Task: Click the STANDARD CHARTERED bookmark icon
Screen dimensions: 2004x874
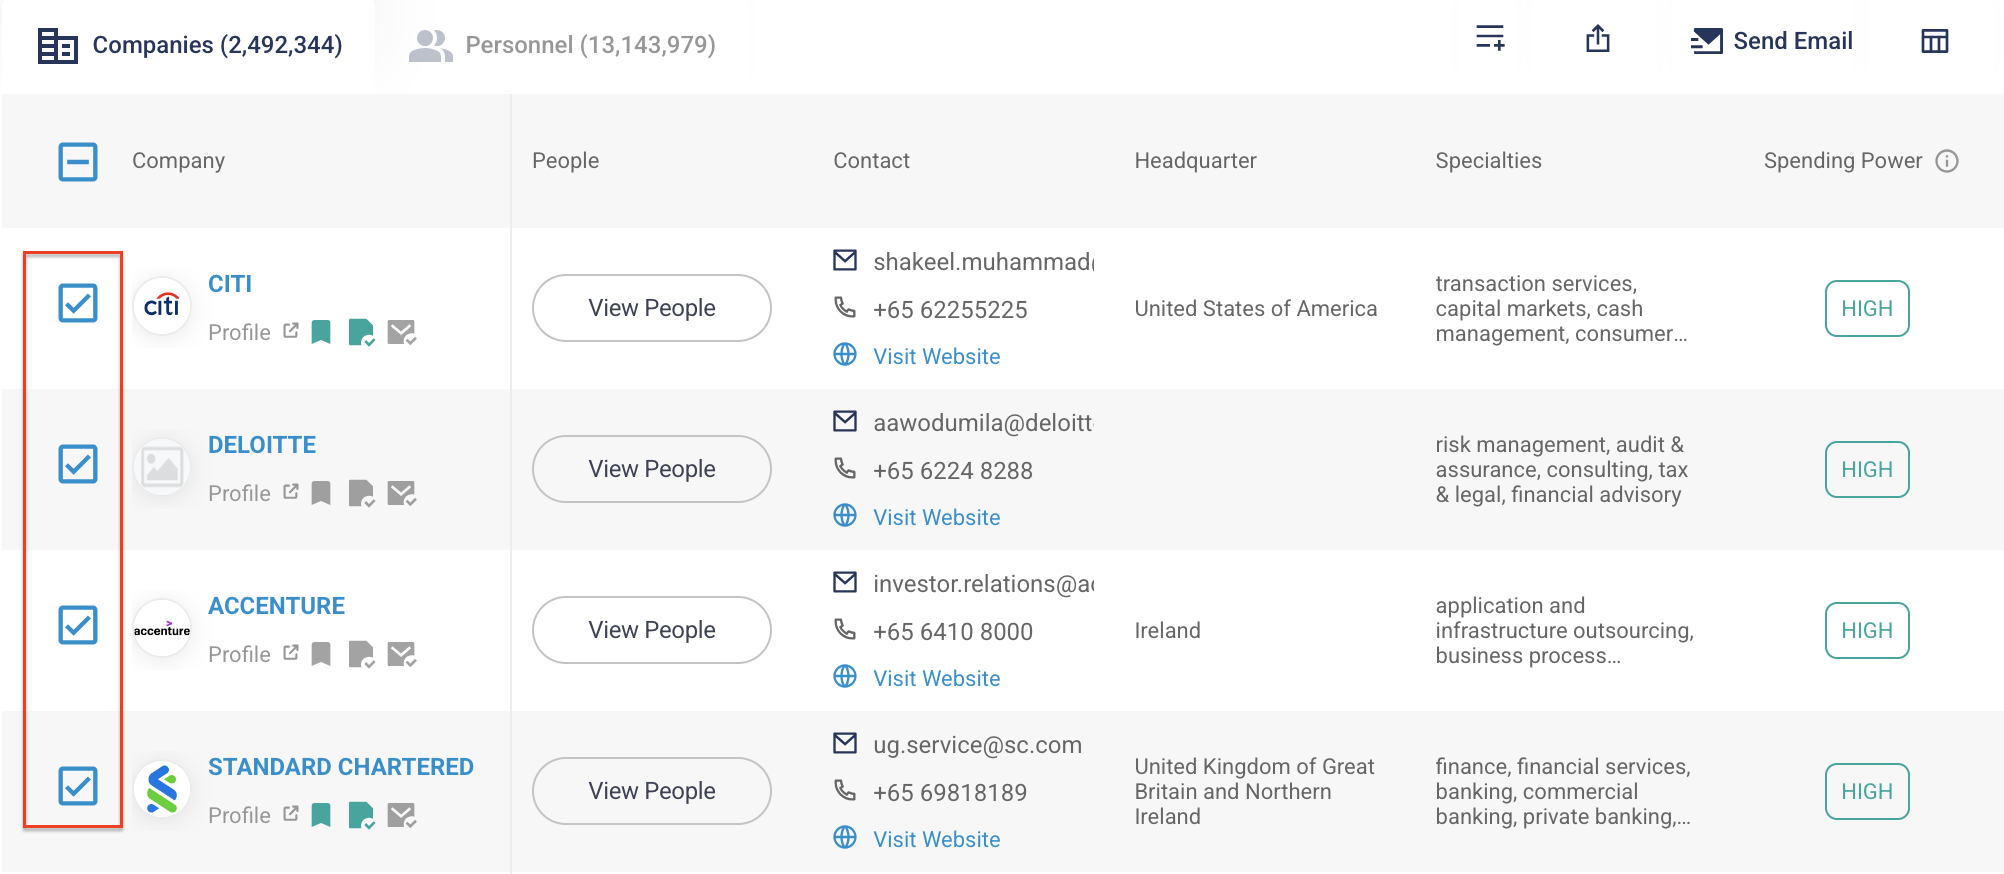Action: pos(321,815)
